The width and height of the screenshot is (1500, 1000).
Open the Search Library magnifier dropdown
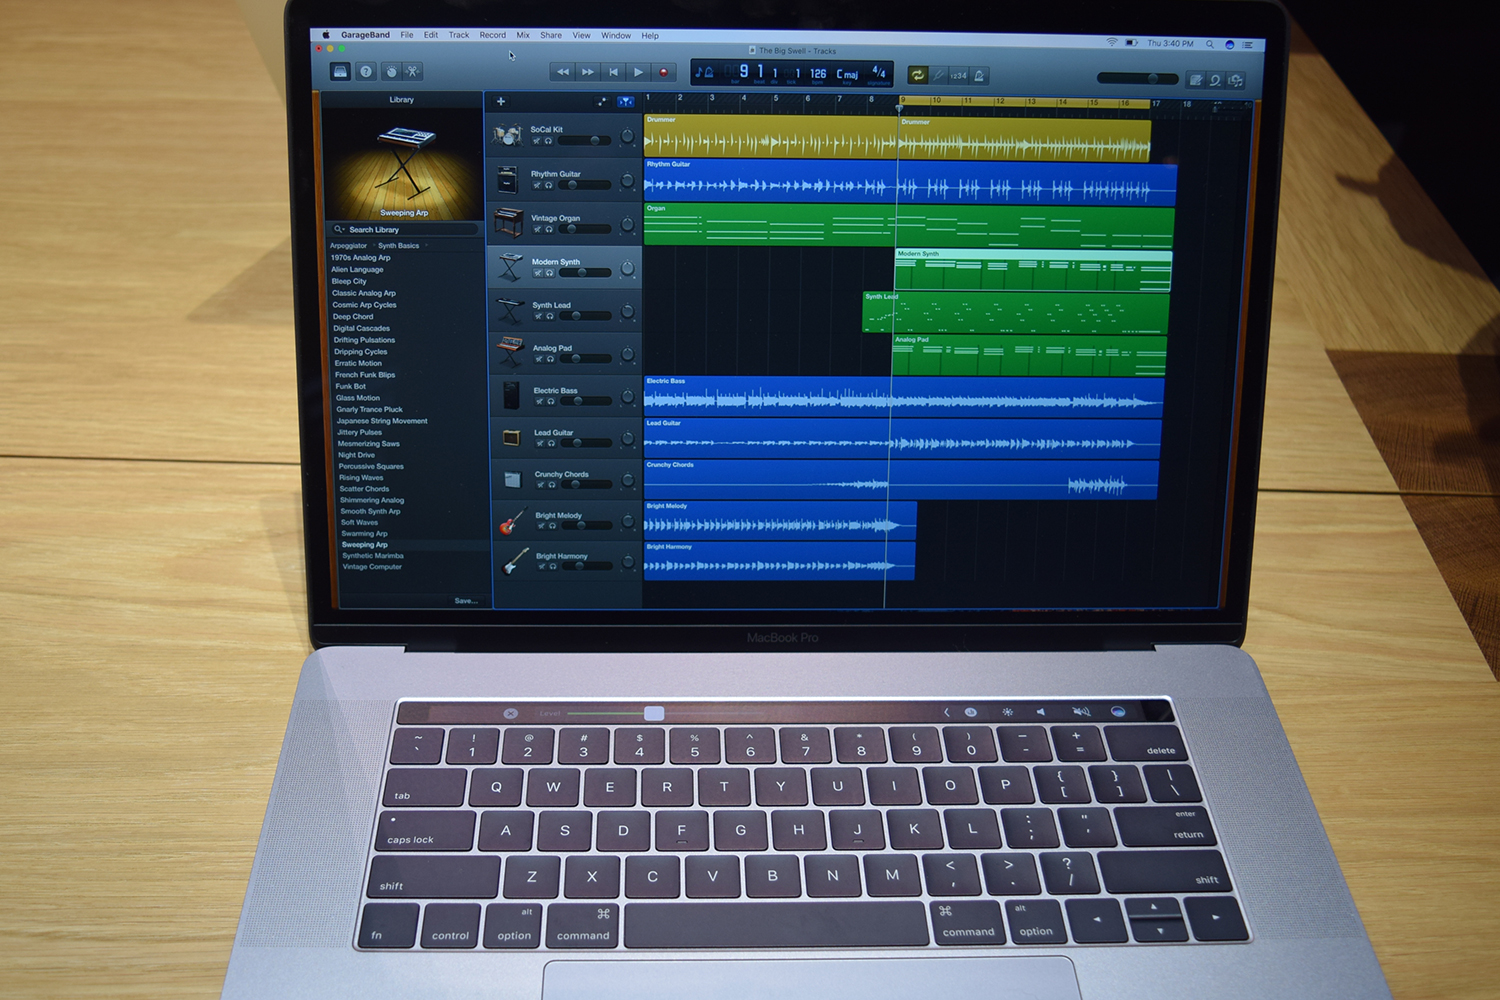[x=339, y=229]
